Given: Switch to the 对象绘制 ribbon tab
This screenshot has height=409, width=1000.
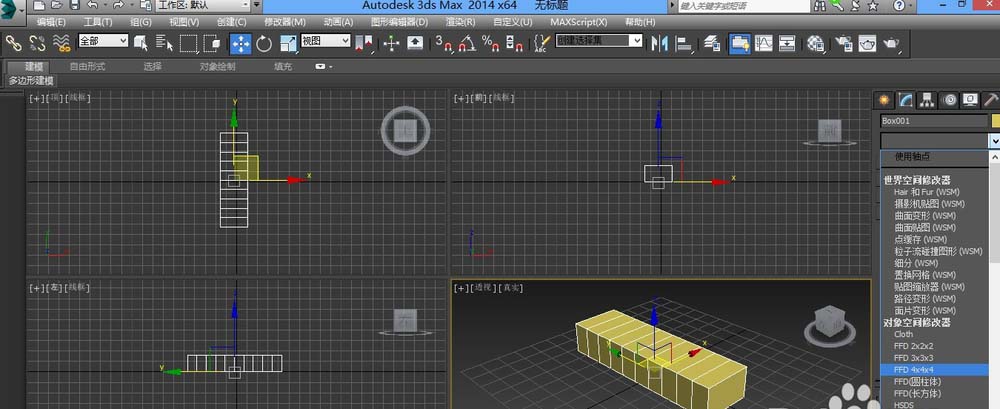Looking at the screenshot, I should point(217,66).
